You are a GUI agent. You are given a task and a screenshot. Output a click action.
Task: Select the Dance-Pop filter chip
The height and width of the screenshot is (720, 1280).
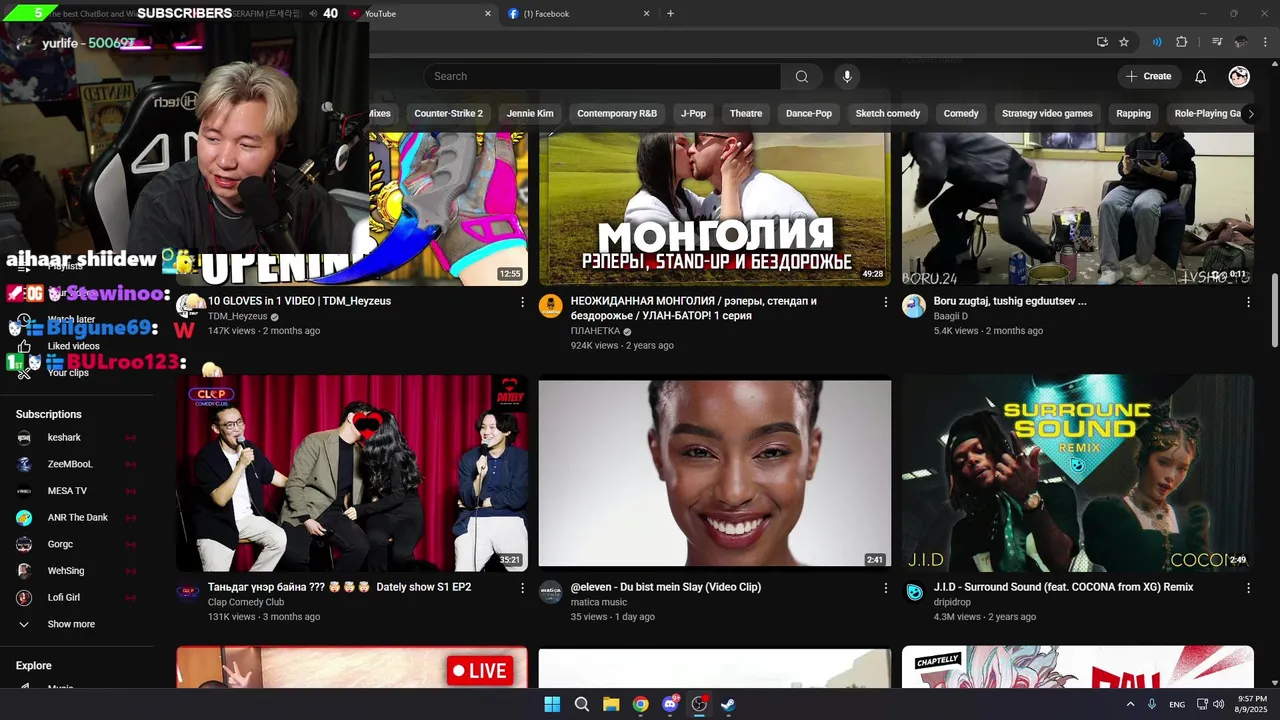click(809, 113)
